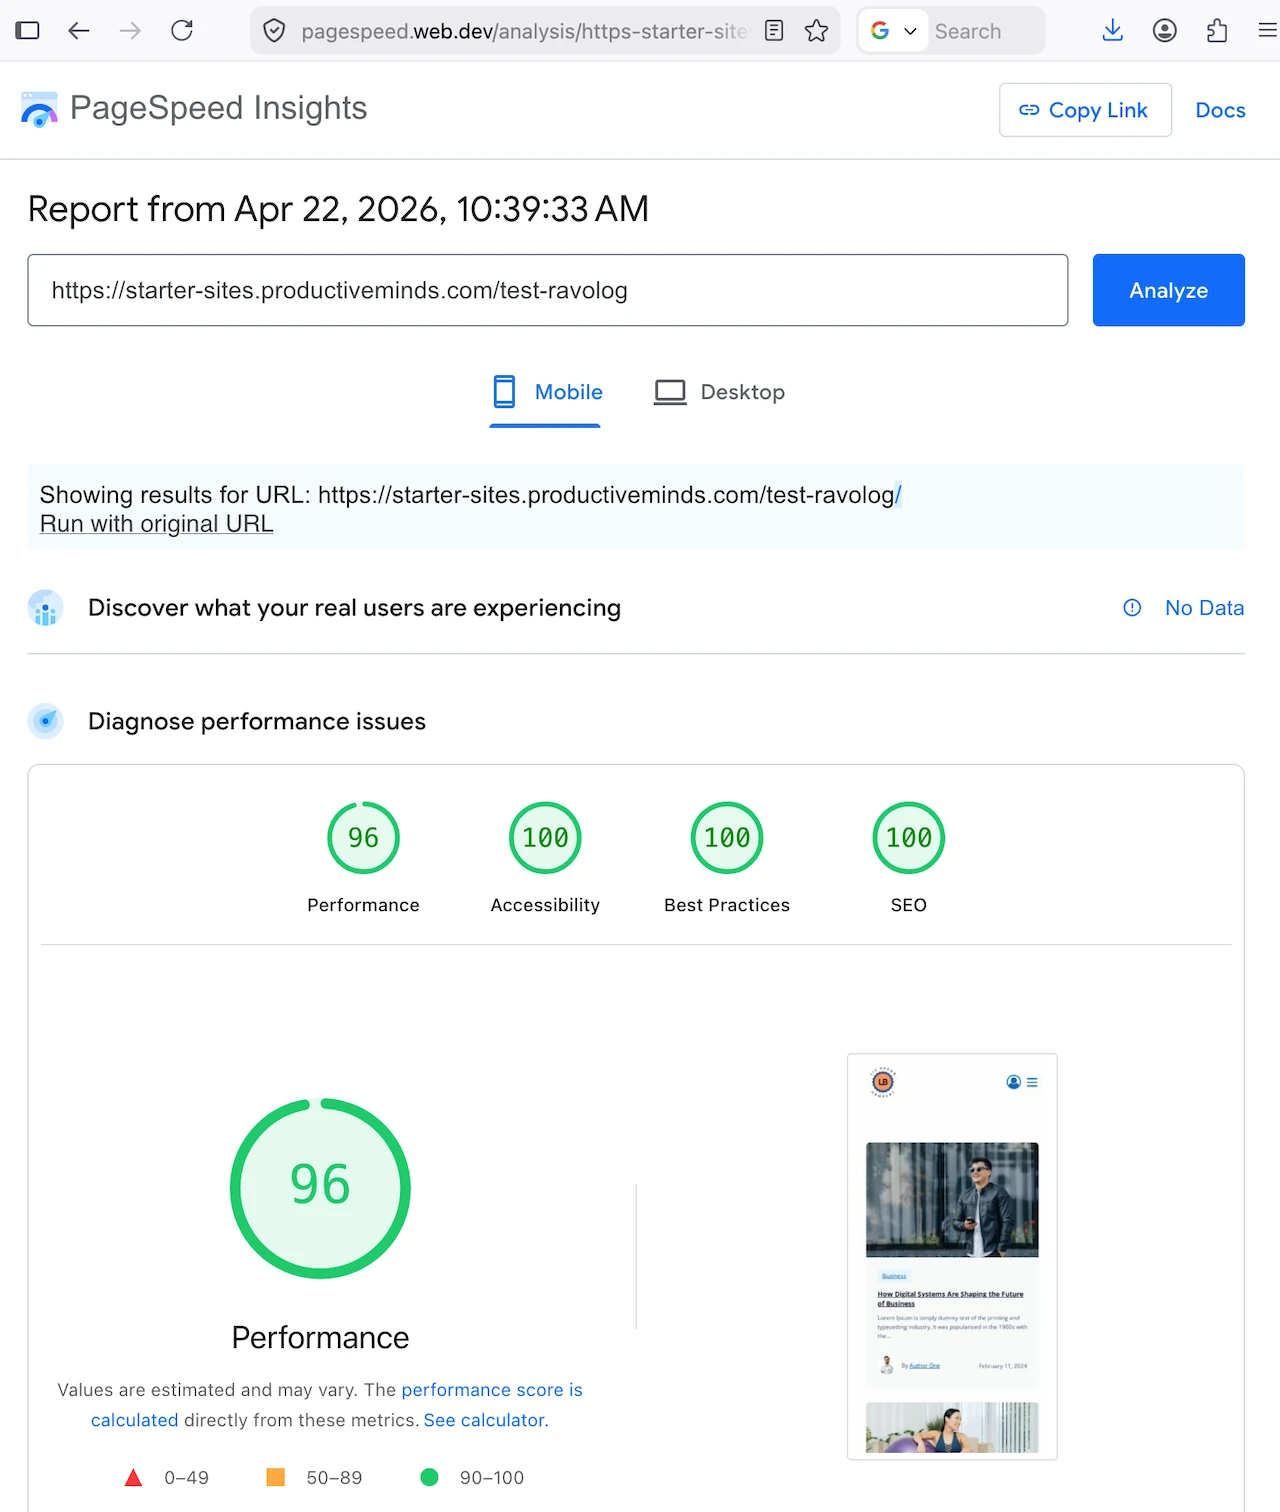Click the Copy Link button

(1085, 110)
